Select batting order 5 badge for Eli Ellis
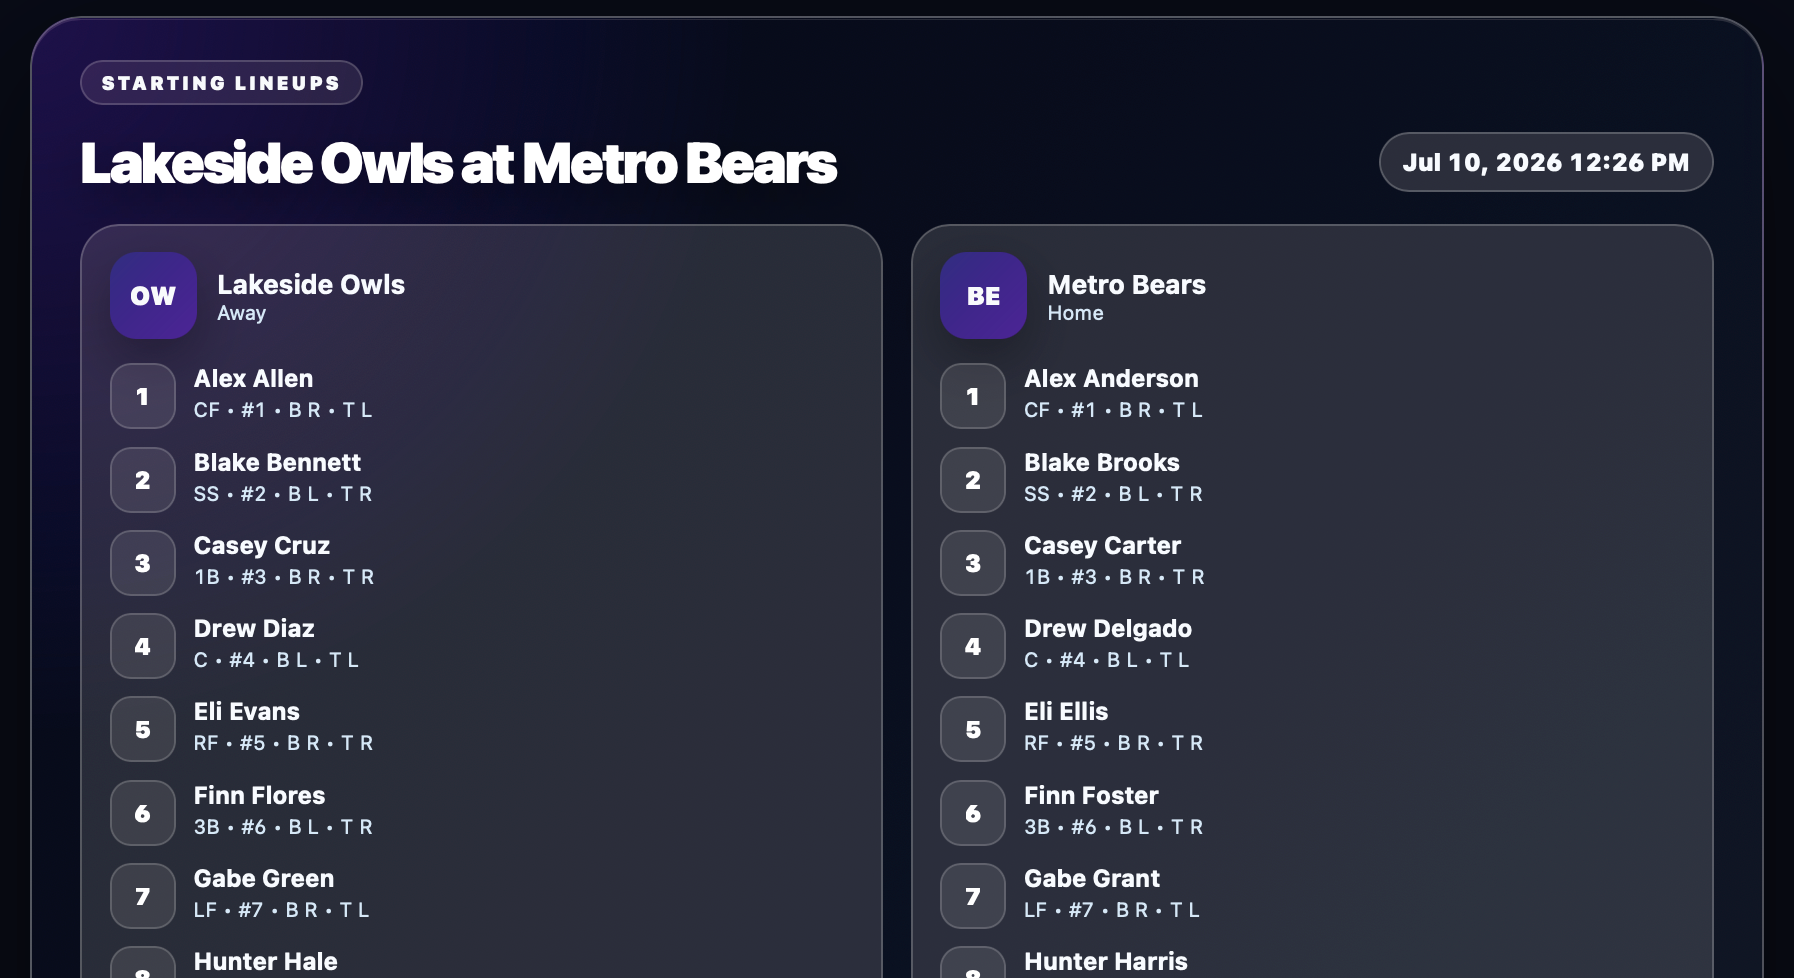 coord(973,729)
